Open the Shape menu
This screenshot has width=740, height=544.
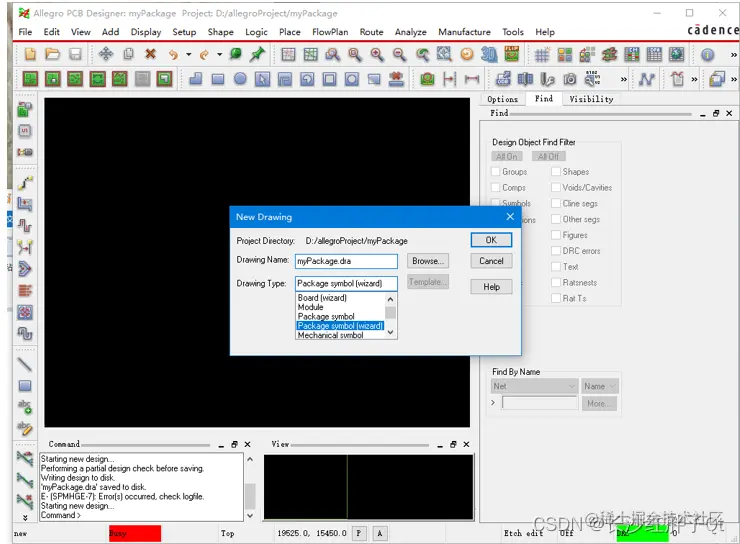coord(220,32)
